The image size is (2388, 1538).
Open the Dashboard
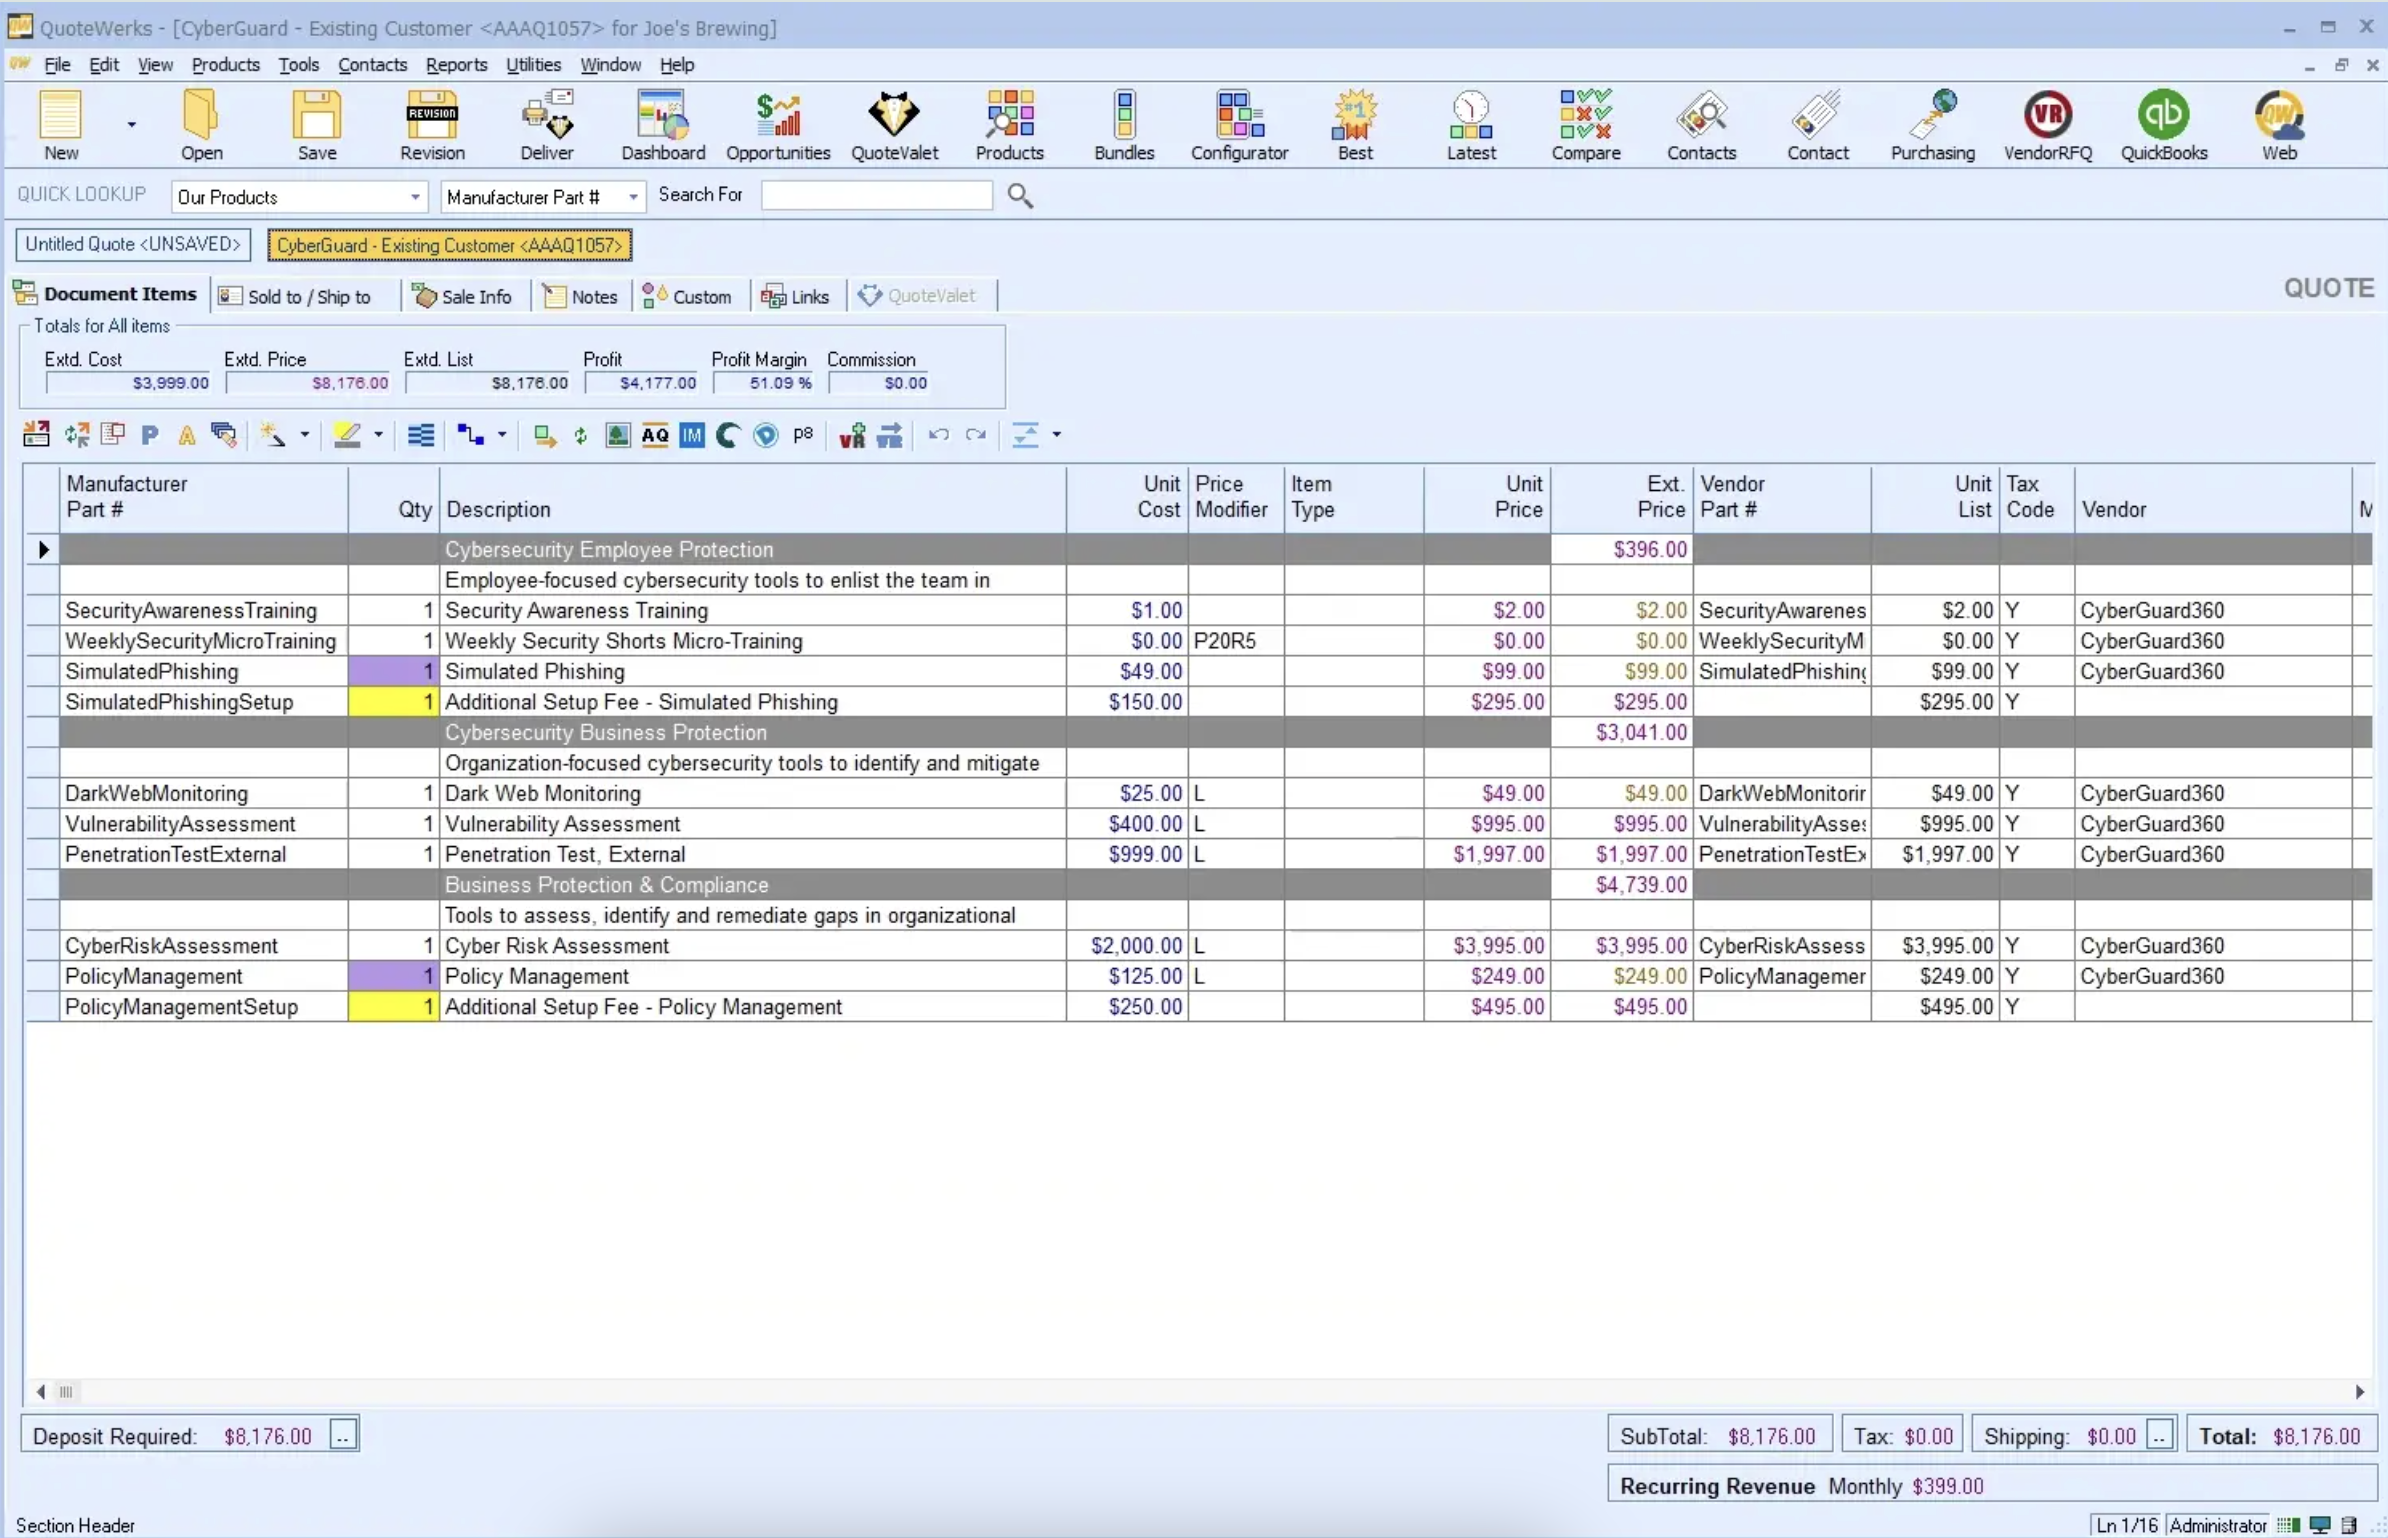(x=663, y=125)
